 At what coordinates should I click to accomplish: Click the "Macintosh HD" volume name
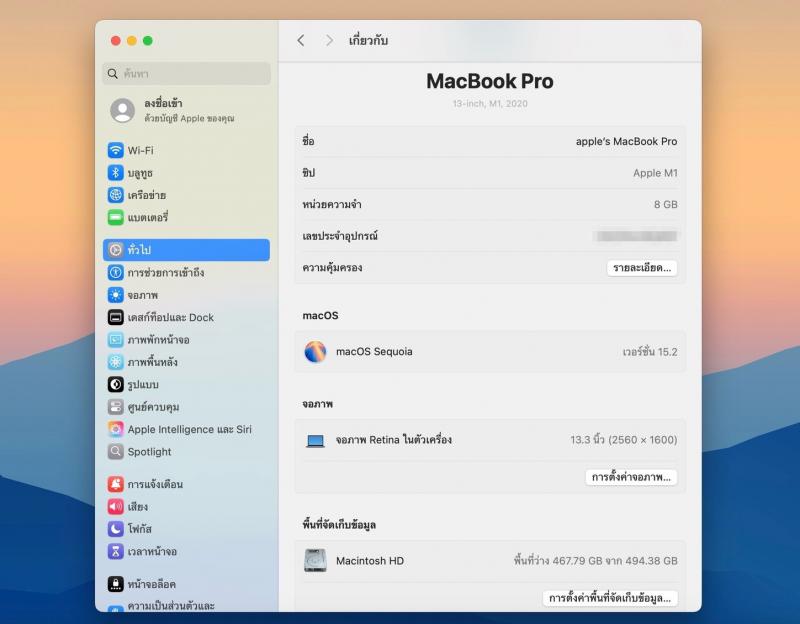pyautogui.click(x=370, y=561)
